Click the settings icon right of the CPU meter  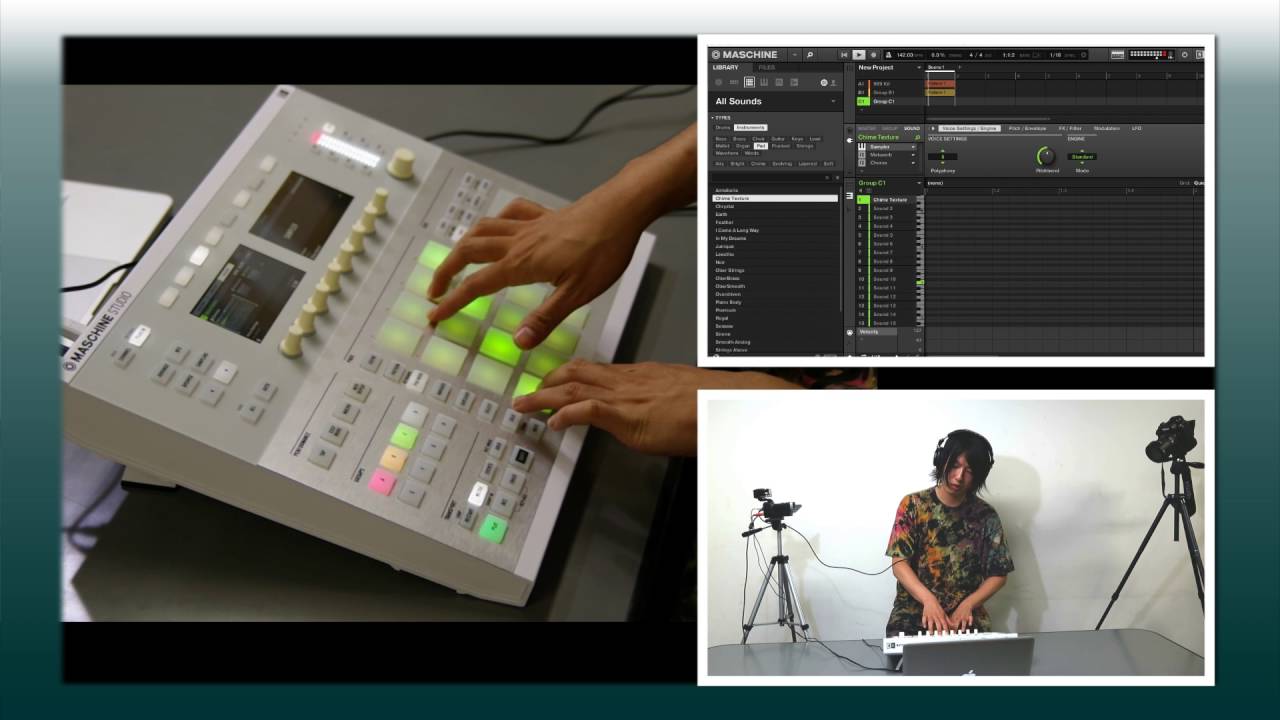pyautogui.click(x=1184, y=55)
